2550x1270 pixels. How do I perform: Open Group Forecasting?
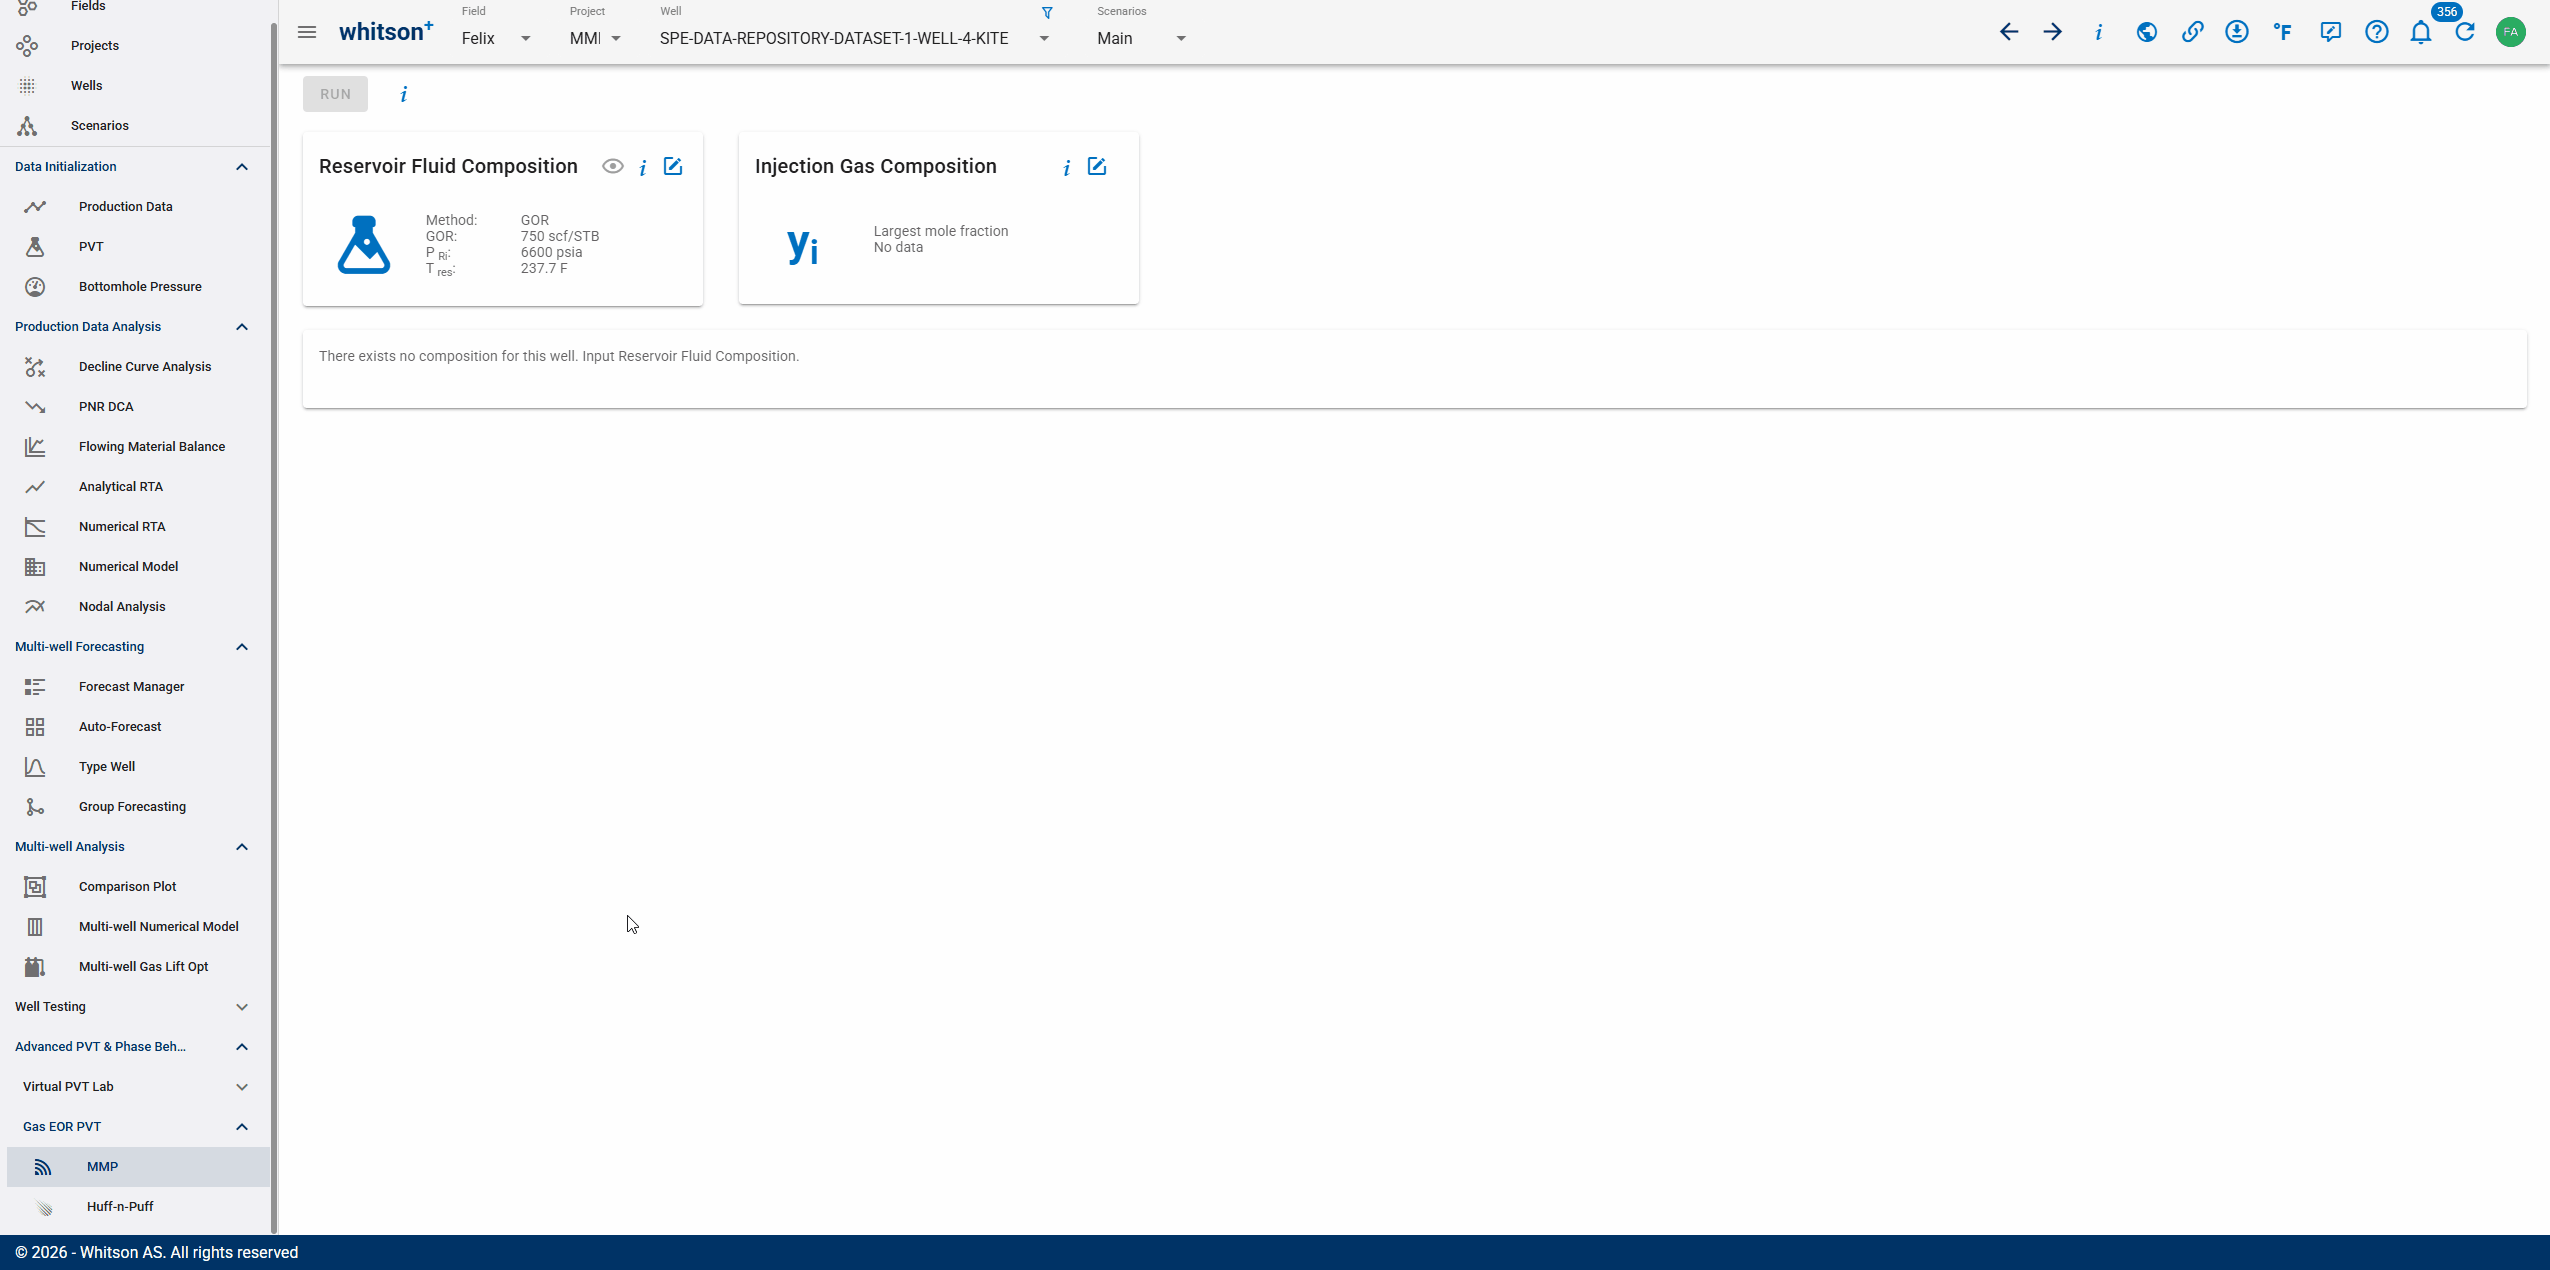coord(135,807)
